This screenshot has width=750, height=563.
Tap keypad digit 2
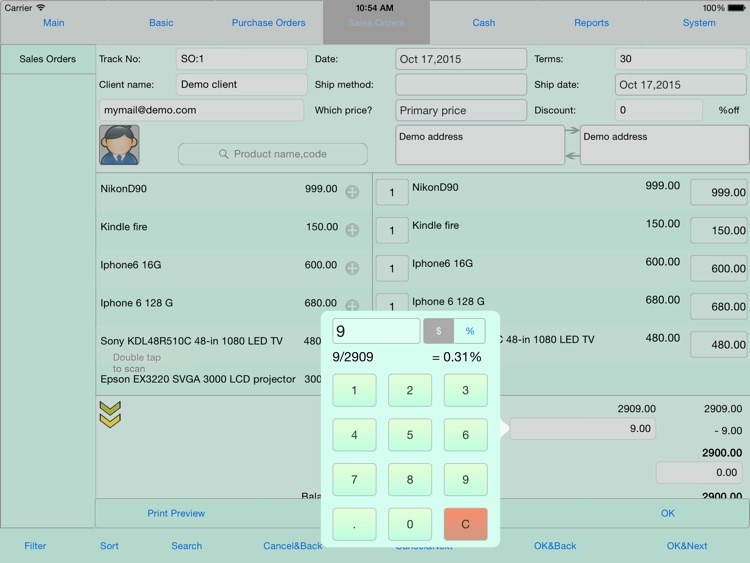click(x=410, y=390)
